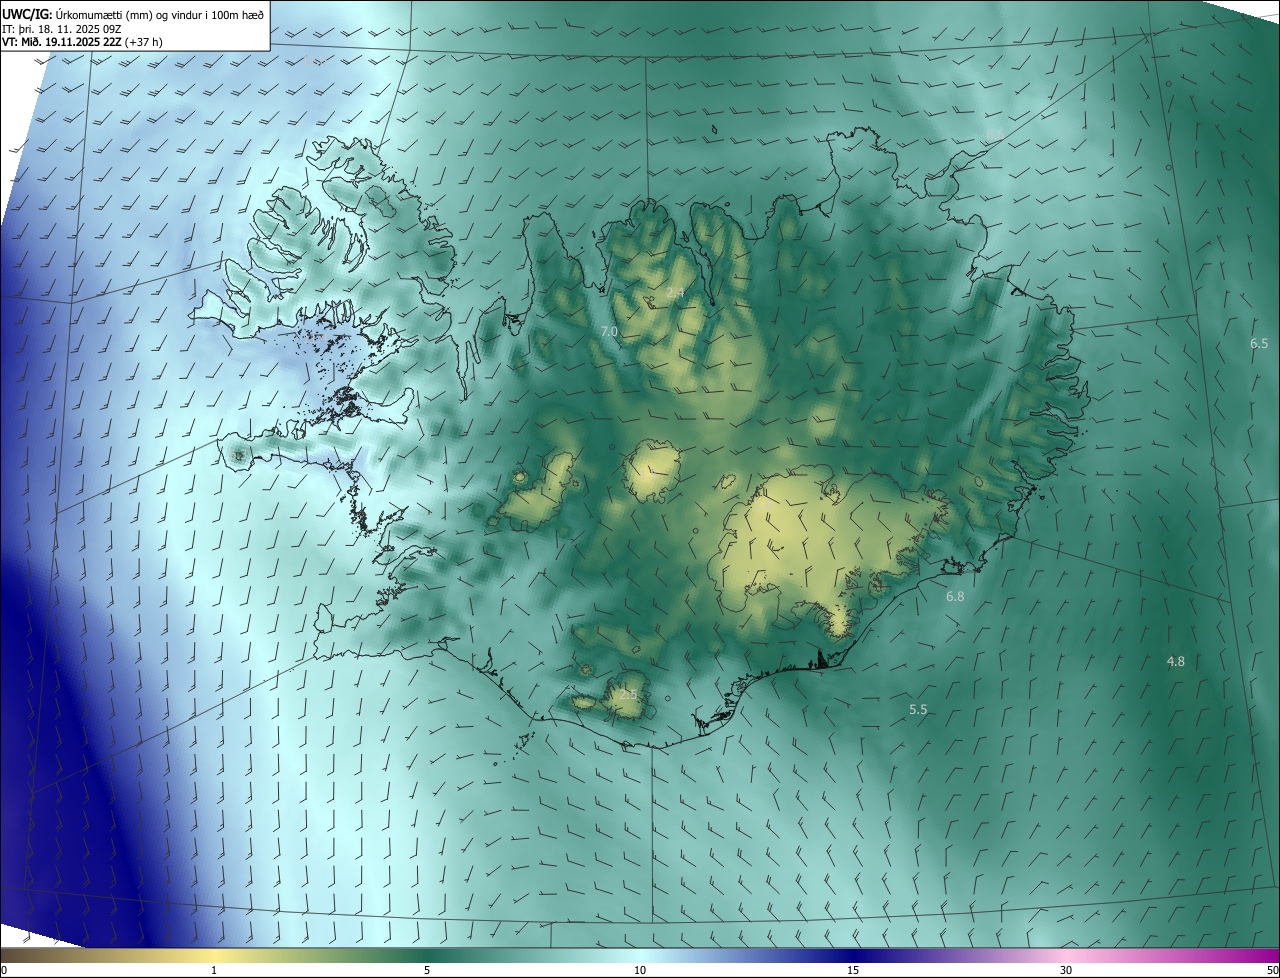Click the "1" tick on the color scale
1280x978 pixels.
[x=214, y=970]
